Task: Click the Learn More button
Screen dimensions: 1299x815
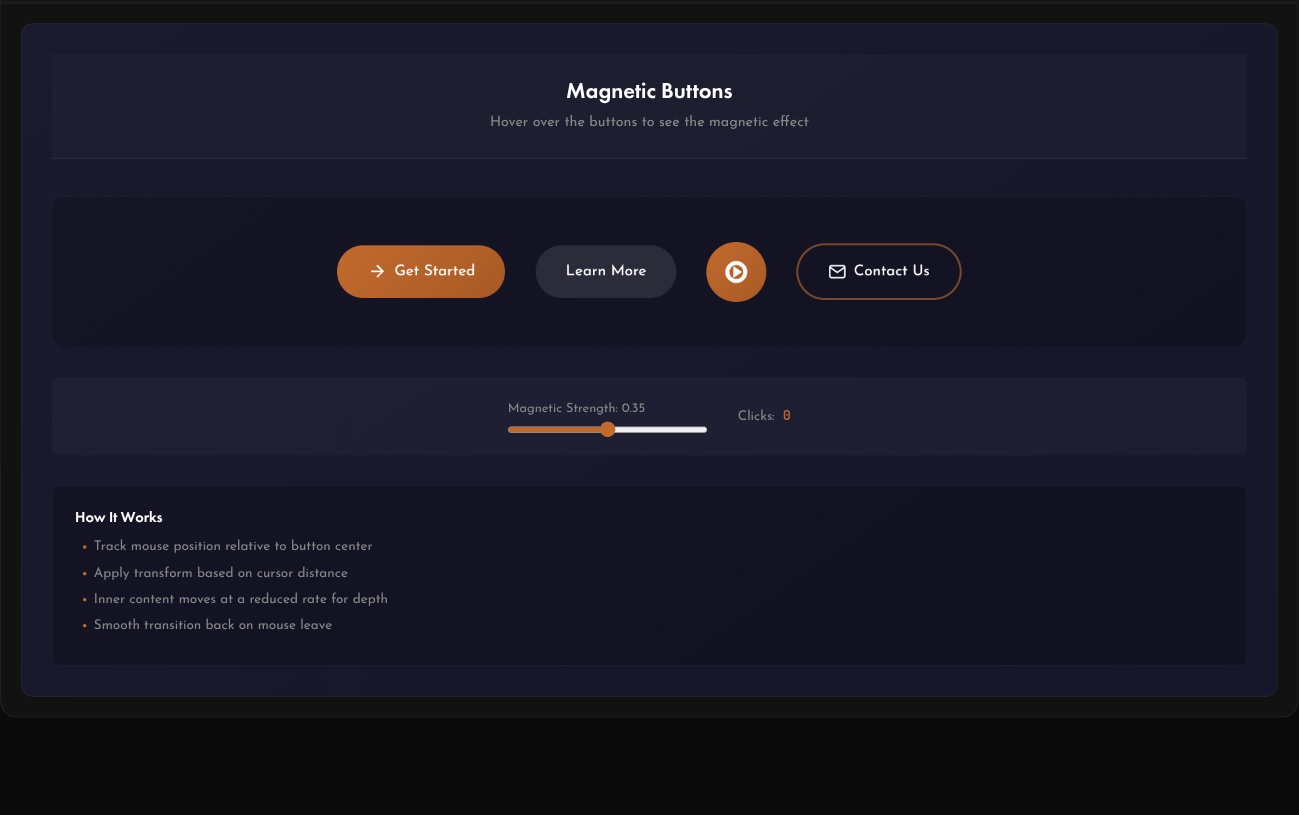Action: pyautogui.click(x=606, y=271)
